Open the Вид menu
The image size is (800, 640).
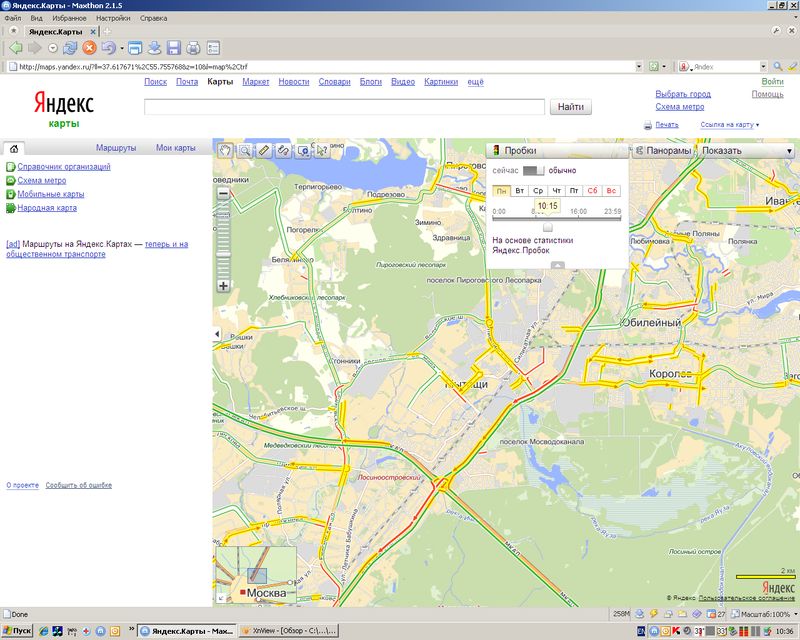(x=36, y=18)
